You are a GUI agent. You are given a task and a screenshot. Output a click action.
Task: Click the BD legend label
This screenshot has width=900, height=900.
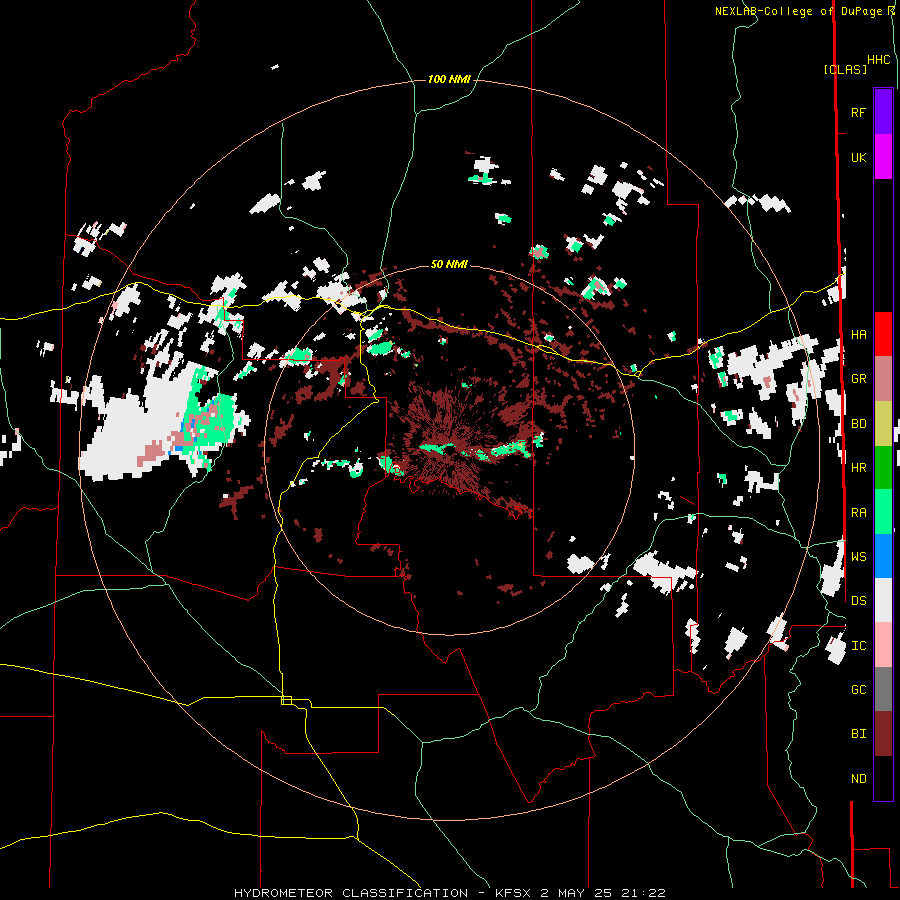pyautogui.click(x=858, y=424)
